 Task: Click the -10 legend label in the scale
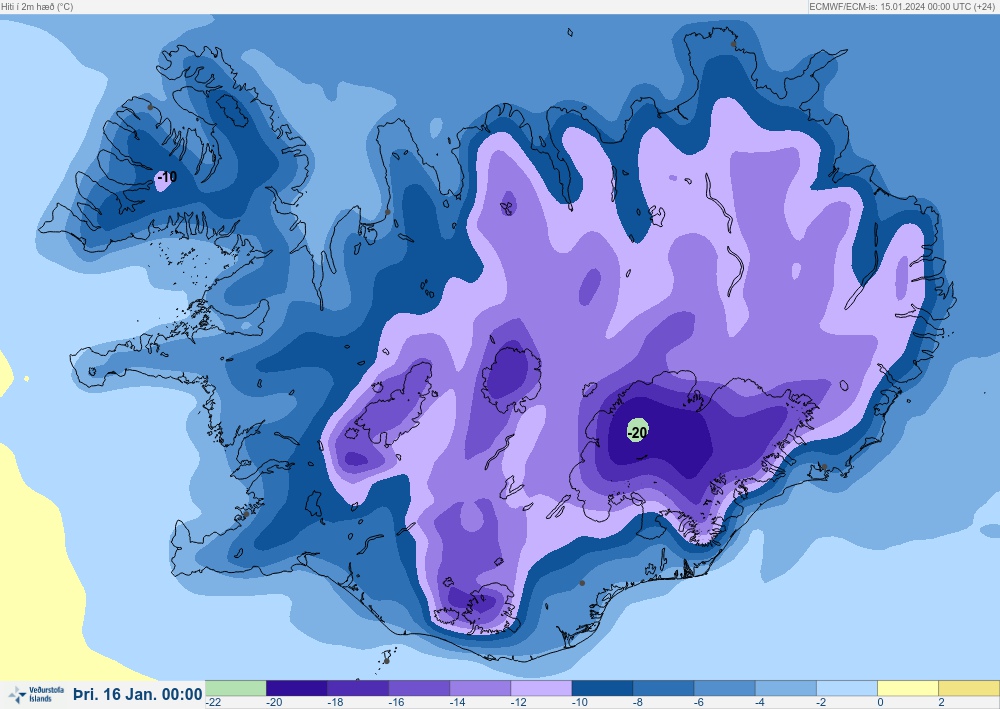[x=580, y=703]
